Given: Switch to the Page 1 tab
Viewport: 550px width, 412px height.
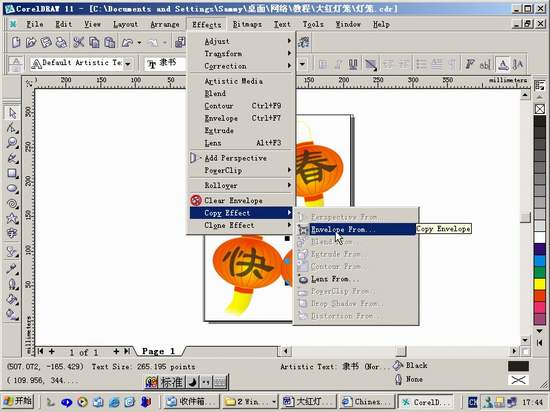Looking at the screenshot, I should point(158,351).
